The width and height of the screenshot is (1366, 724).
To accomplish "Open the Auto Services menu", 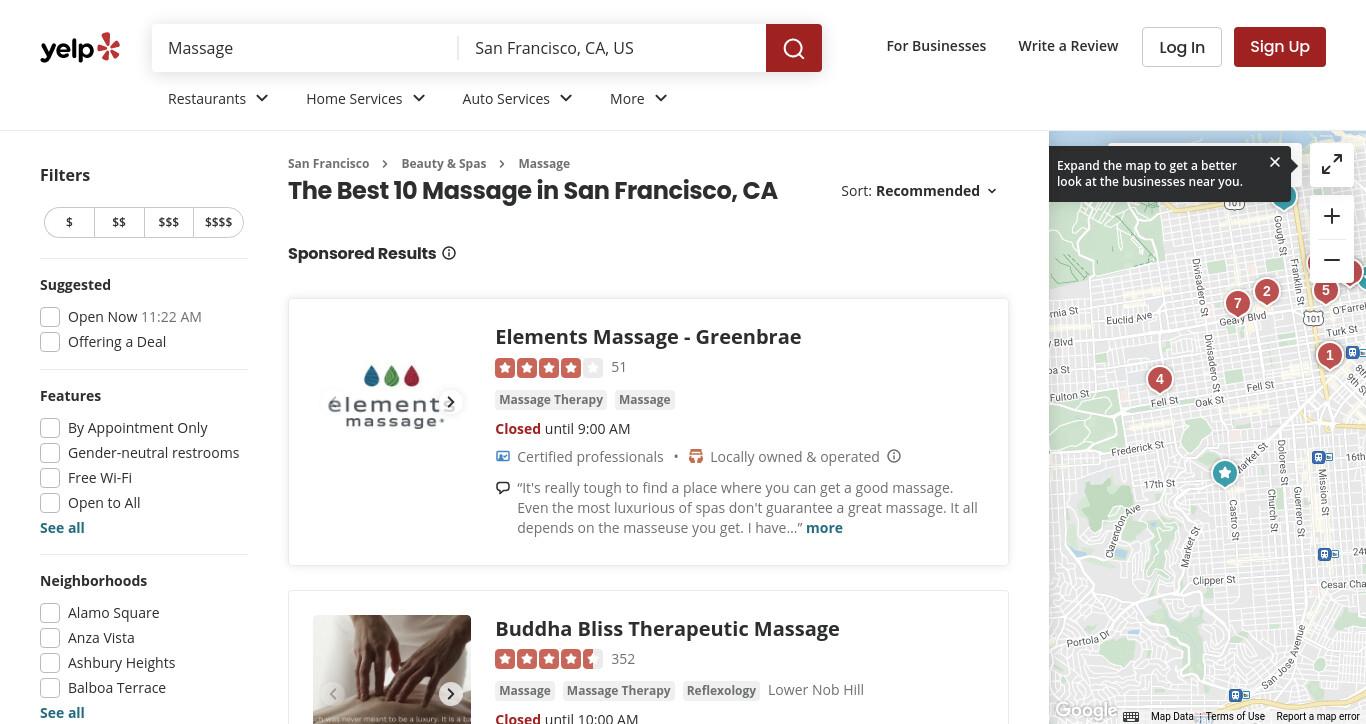I will pyautogui.click(x=518, y=98).
